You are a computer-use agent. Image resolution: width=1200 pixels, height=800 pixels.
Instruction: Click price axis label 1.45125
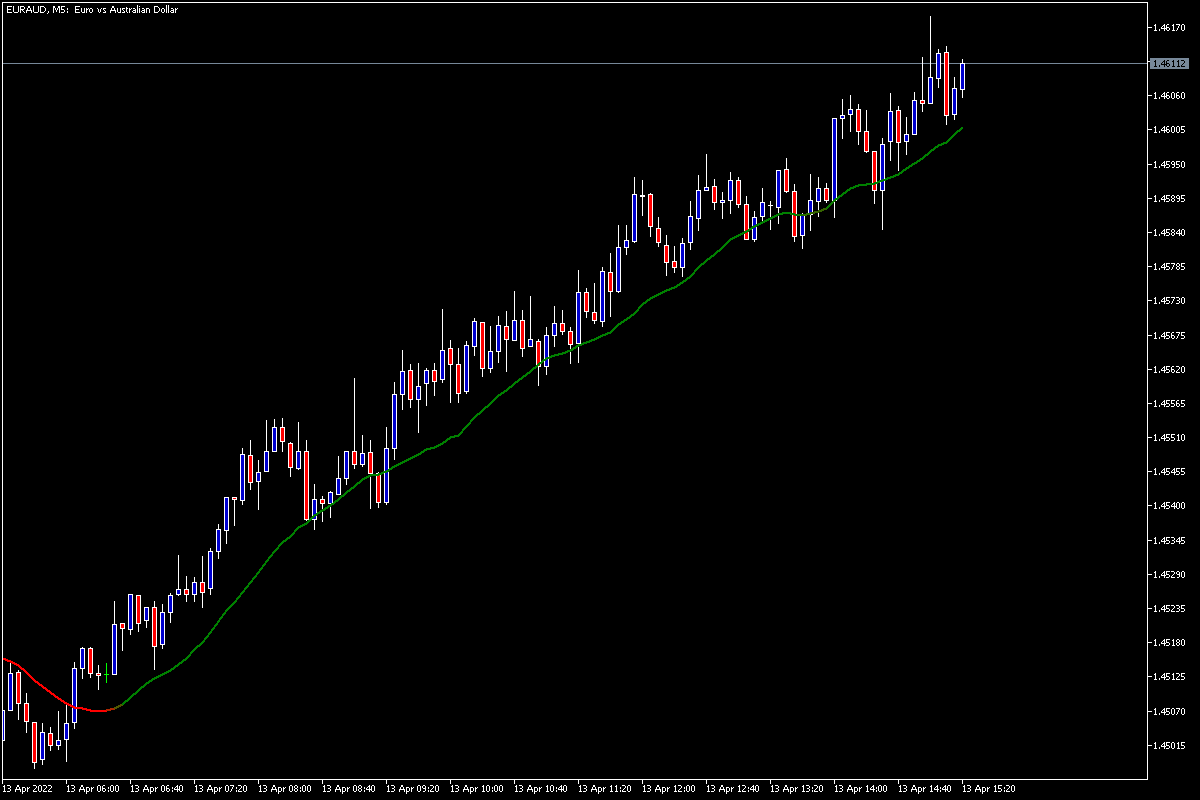tap(1168, 677)
